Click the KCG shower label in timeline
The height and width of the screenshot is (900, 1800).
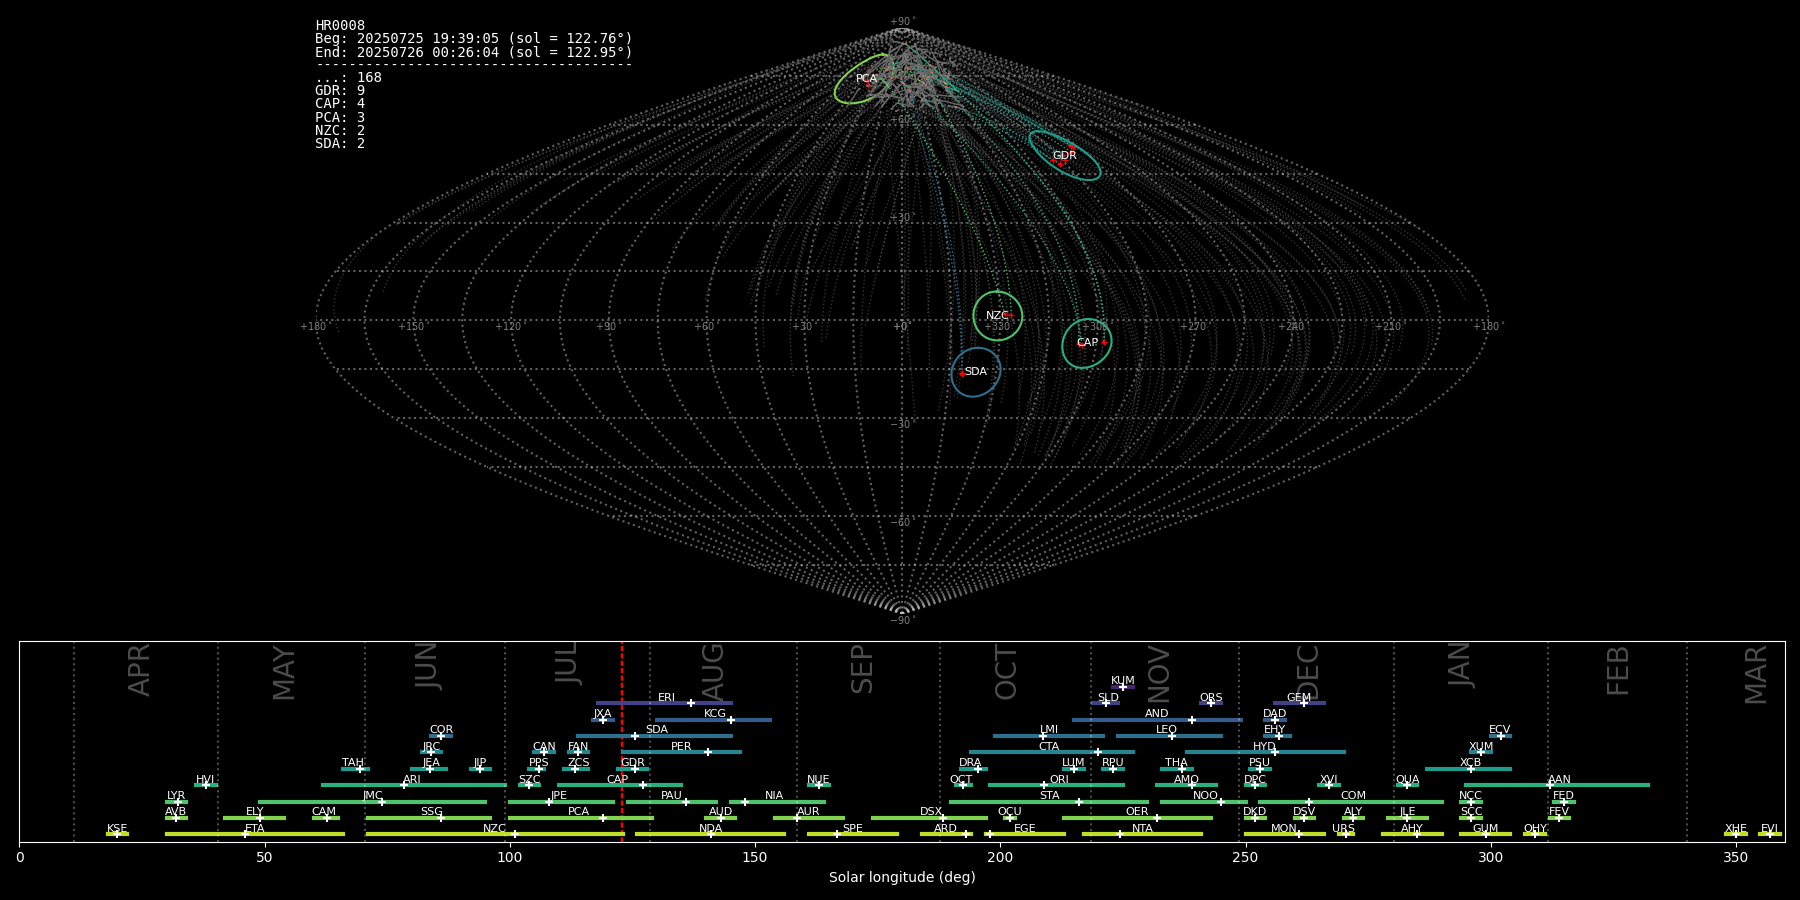point(715,714)
